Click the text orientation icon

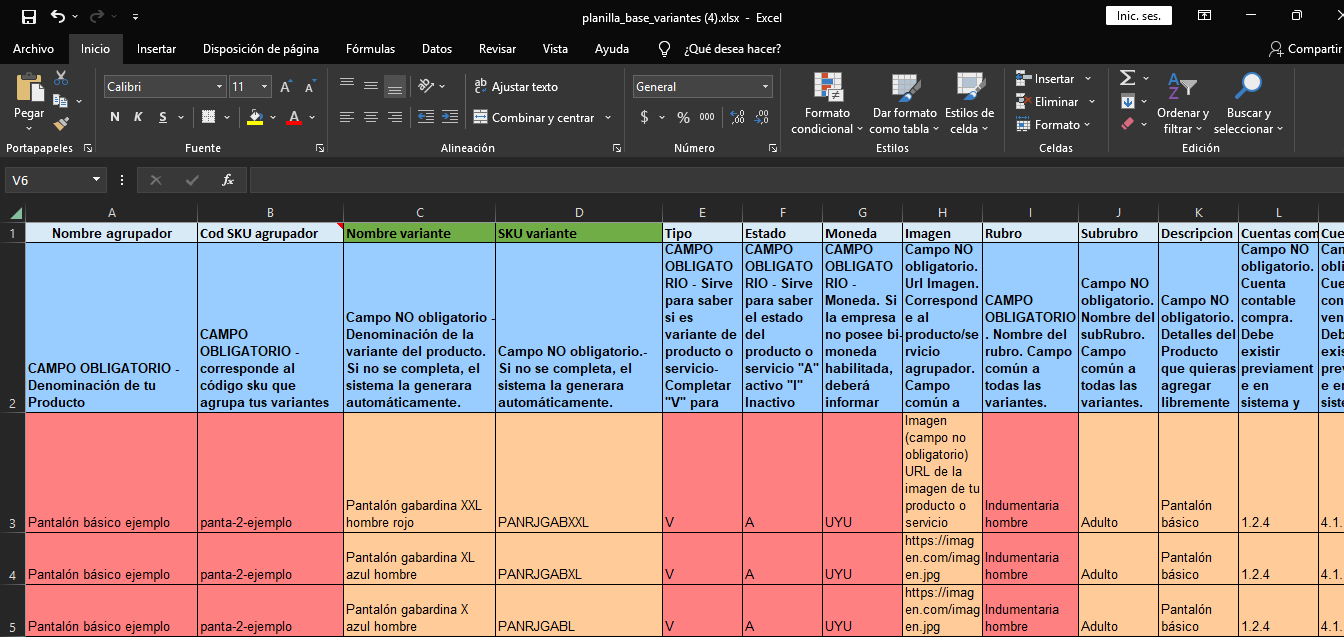tap(426, 86)
